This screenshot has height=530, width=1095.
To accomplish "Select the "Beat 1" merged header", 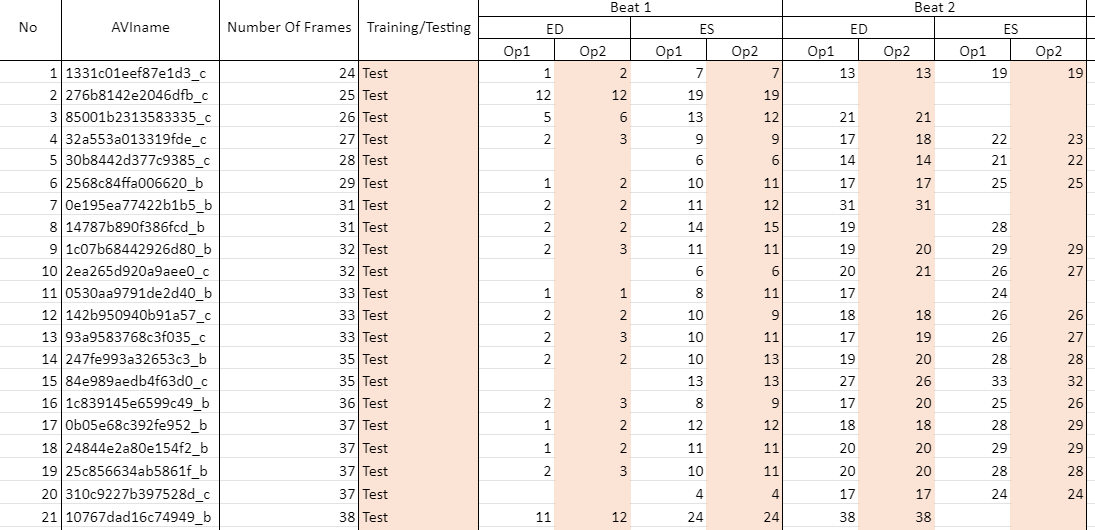I will click(630, 7).
